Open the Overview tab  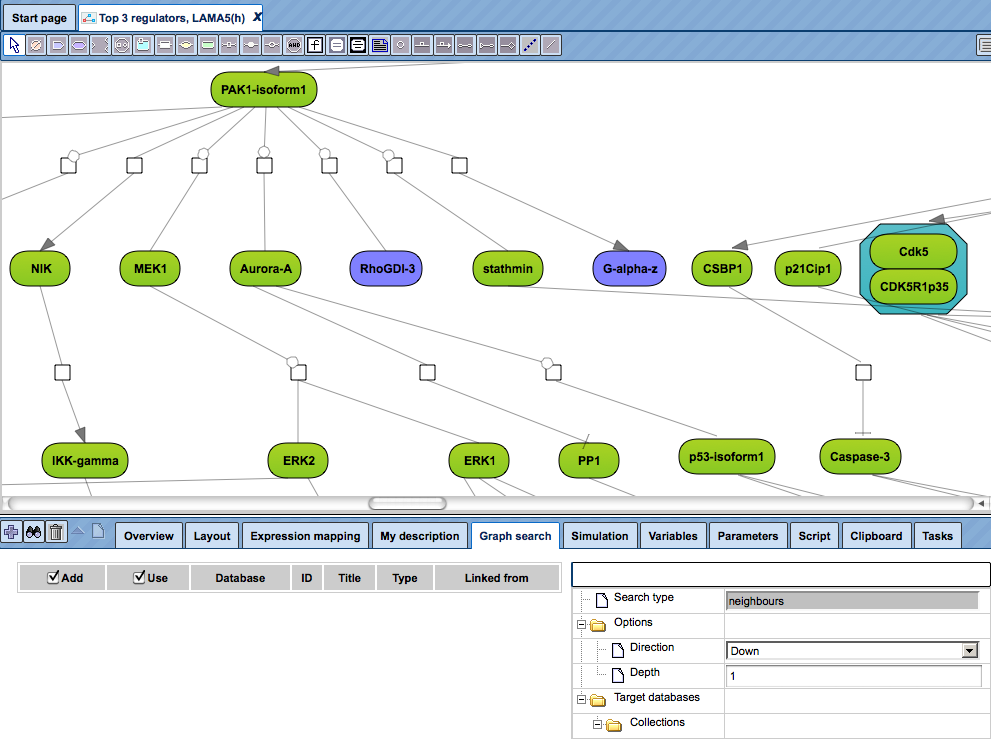[x=149, y=535]
